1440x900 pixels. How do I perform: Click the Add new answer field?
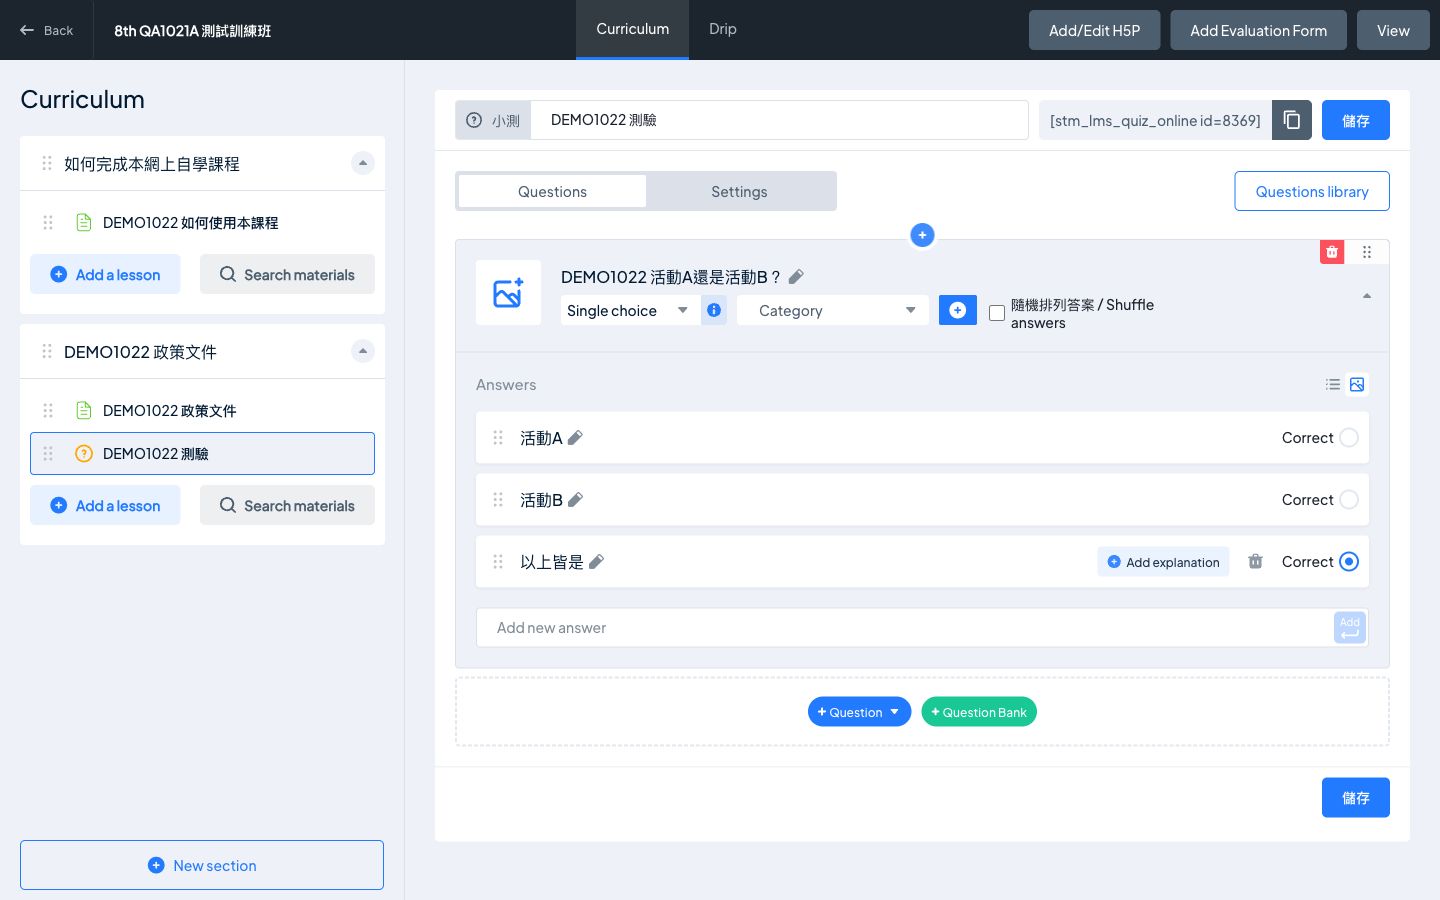pos(905,628)
